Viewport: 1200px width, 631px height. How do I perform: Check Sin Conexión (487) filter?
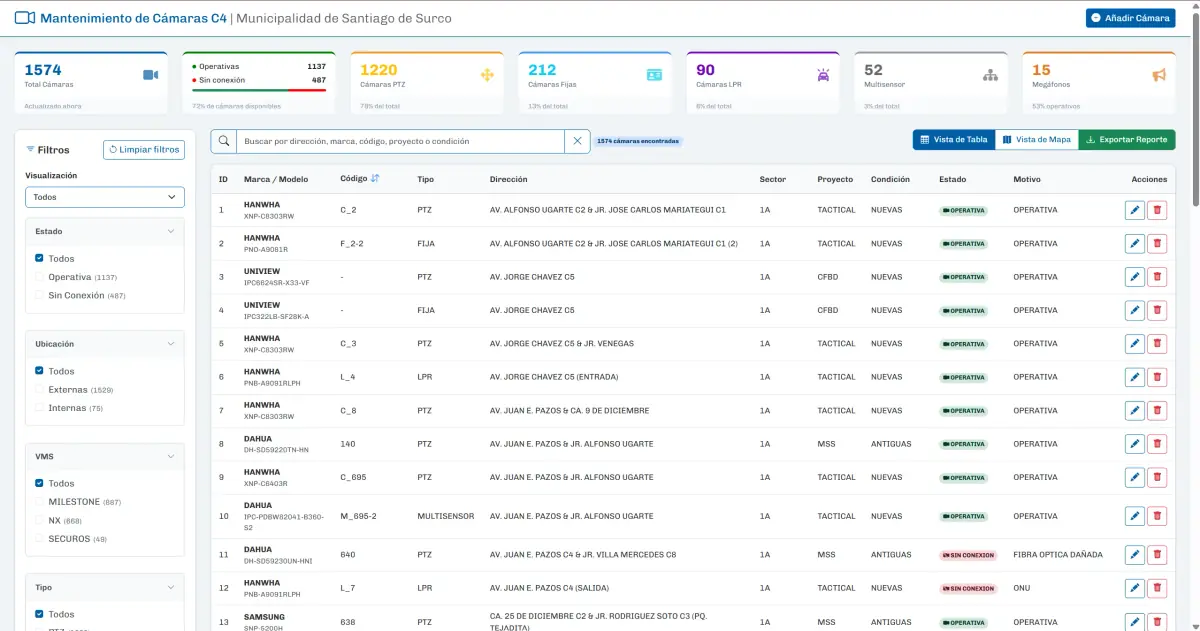[x=39, y=295]
